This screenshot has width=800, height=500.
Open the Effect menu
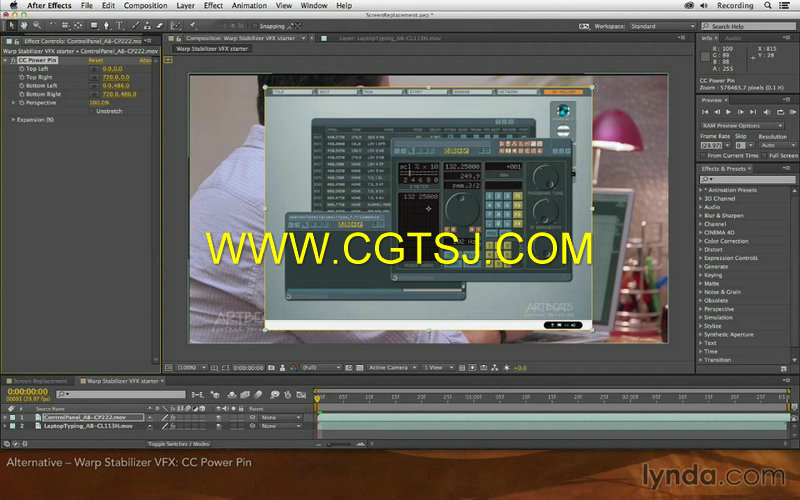point(213,6)
